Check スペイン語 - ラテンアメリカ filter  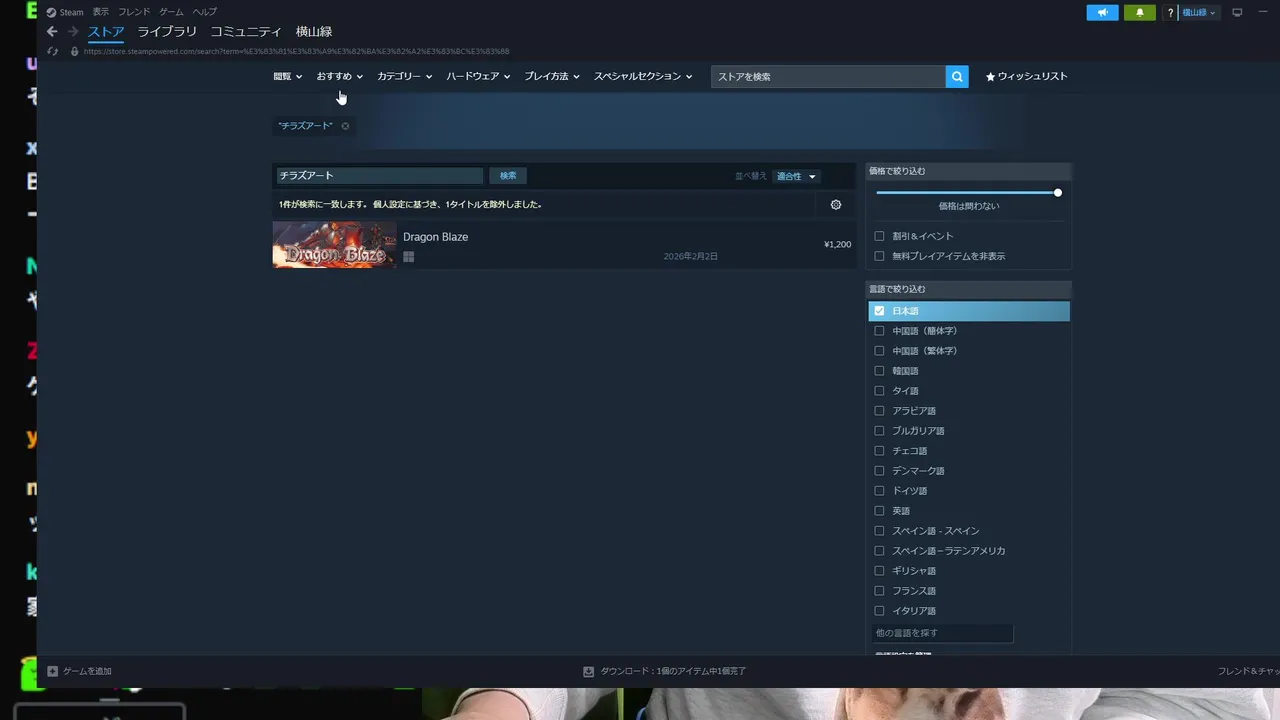coord(879,551)
